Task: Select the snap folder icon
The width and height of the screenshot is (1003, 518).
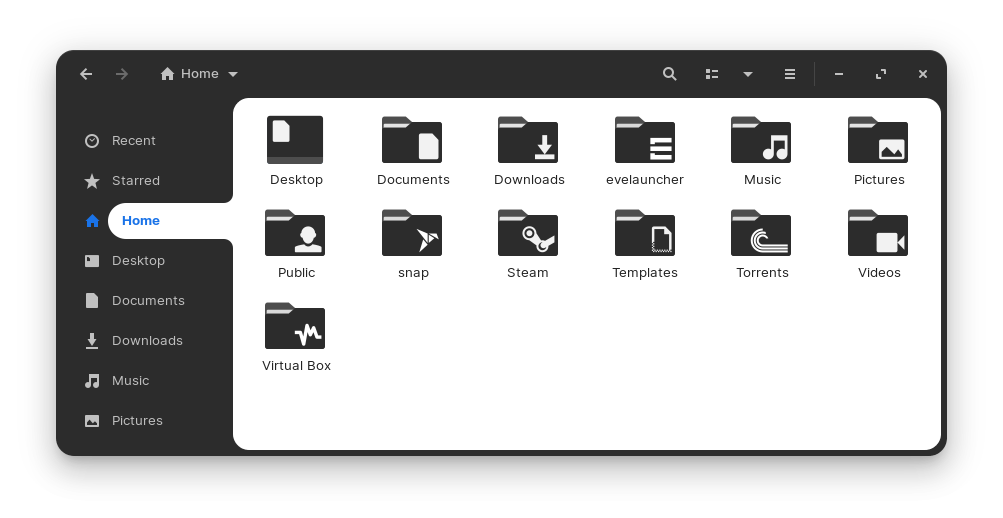Action: coord(412,233)
